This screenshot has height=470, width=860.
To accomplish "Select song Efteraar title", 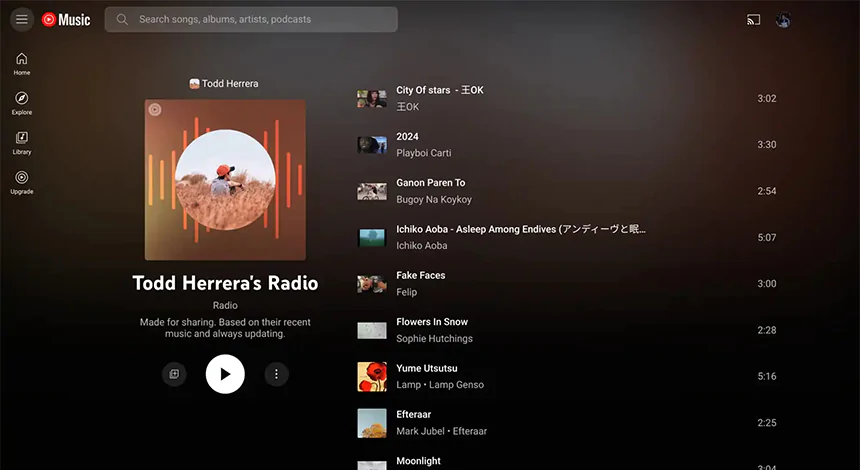I will point(414,415).
